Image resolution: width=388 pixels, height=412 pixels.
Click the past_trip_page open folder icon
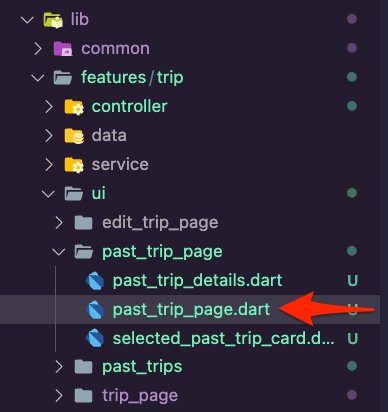pyautogui.click(x=84, y=252)
